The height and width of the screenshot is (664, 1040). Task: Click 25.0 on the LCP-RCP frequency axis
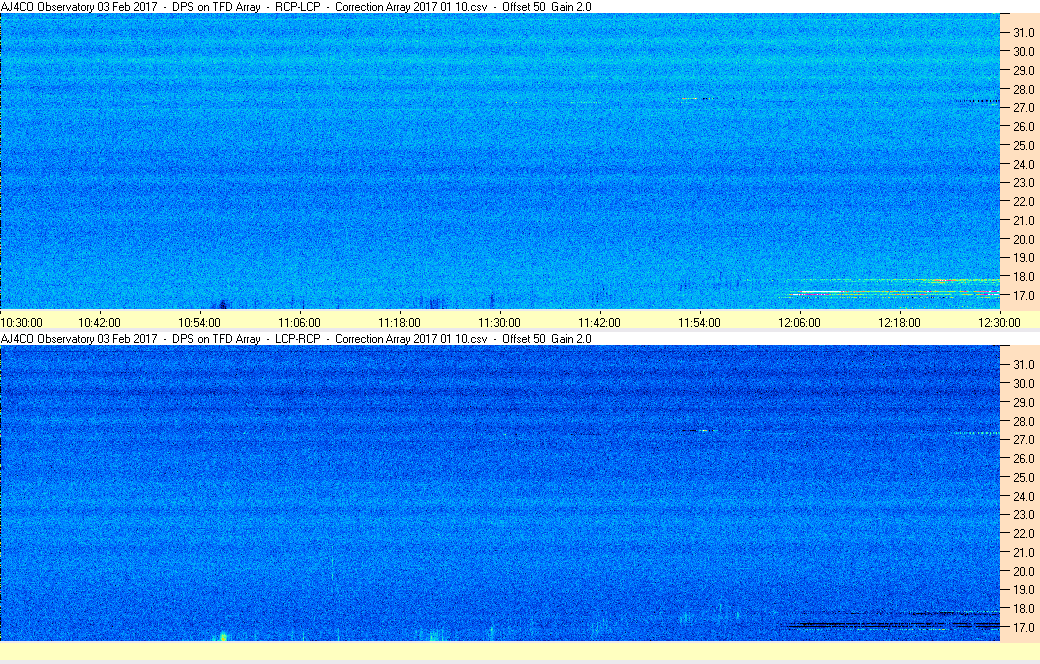click(x=1023, y=478)
